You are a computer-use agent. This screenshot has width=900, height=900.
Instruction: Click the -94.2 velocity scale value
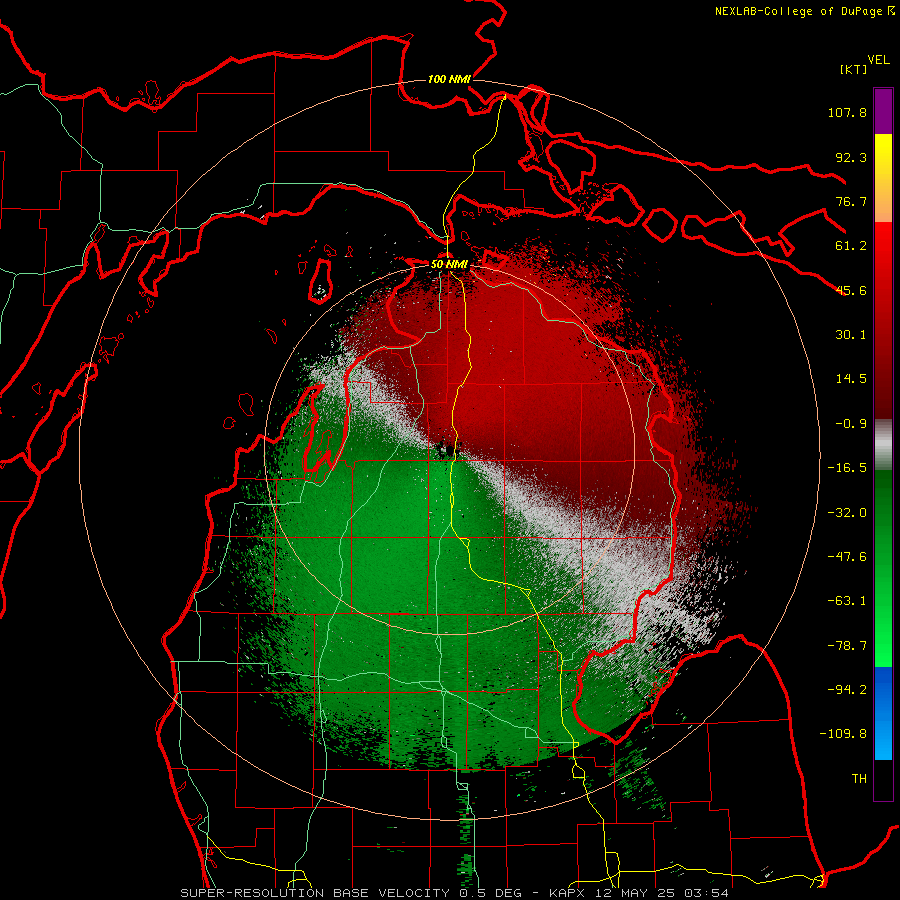point(847,690)
